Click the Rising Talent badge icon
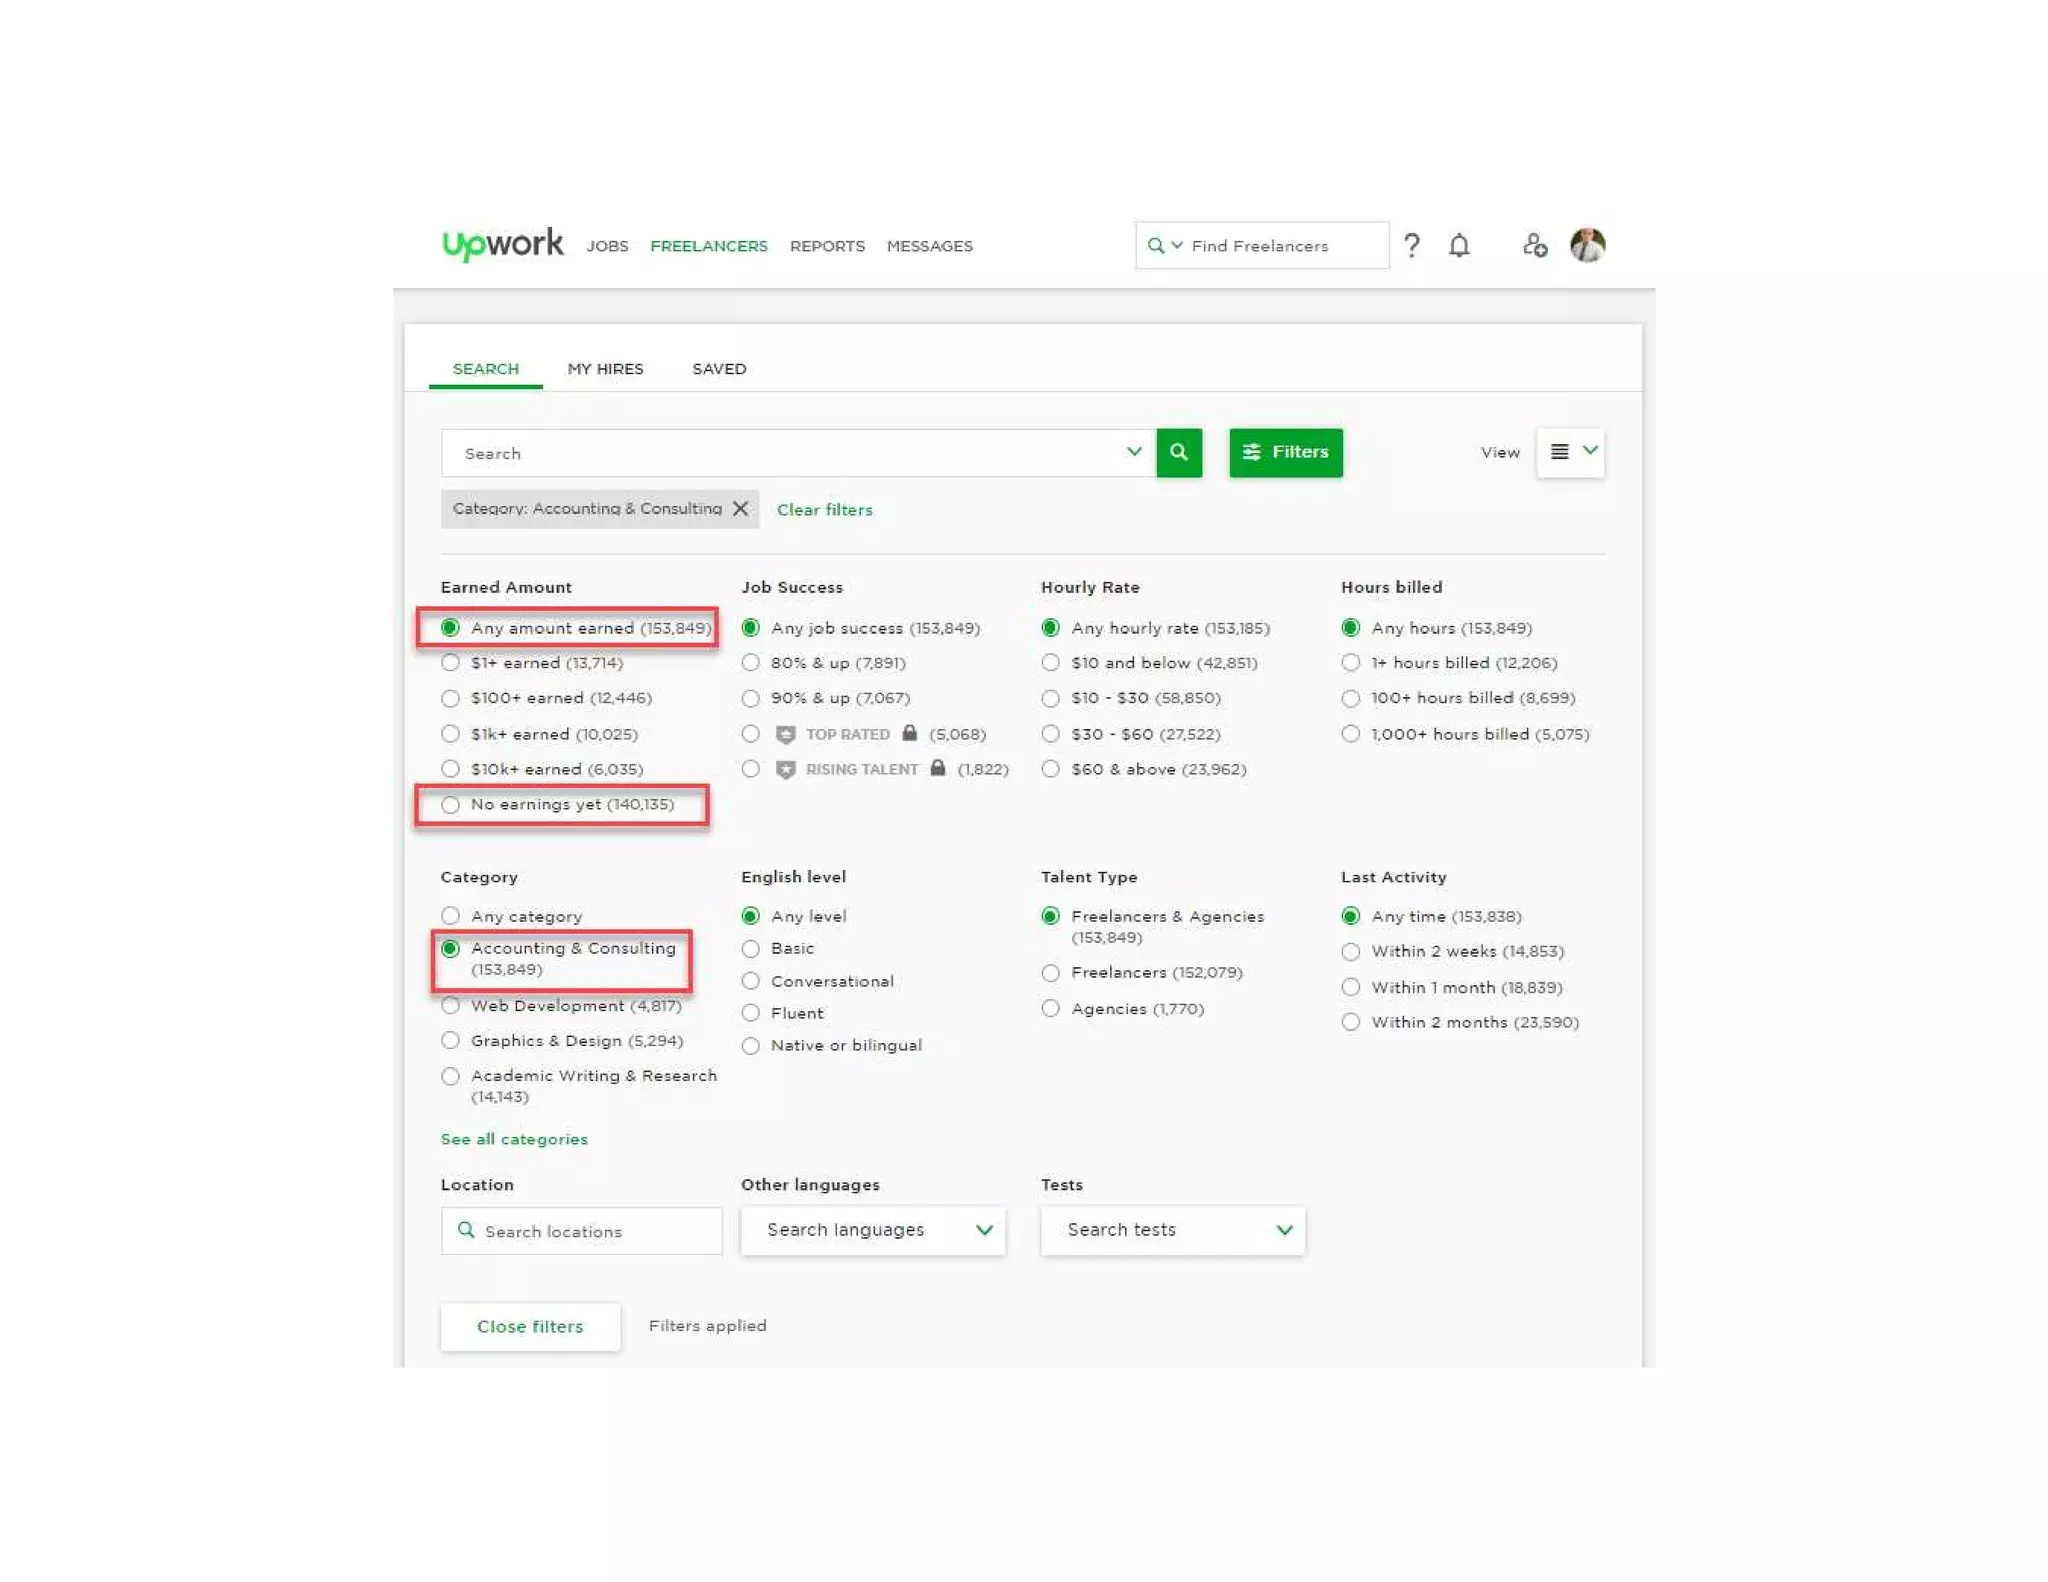The image size is (2048, 1582). (x=786, y=770)
